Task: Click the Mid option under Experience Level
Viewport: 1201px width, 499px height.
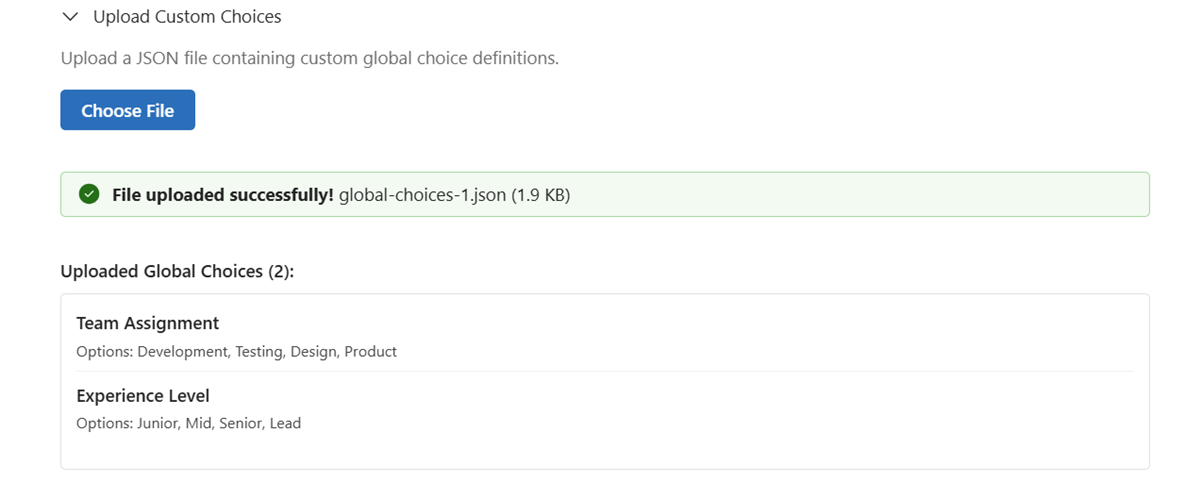Action: point(199,423)
